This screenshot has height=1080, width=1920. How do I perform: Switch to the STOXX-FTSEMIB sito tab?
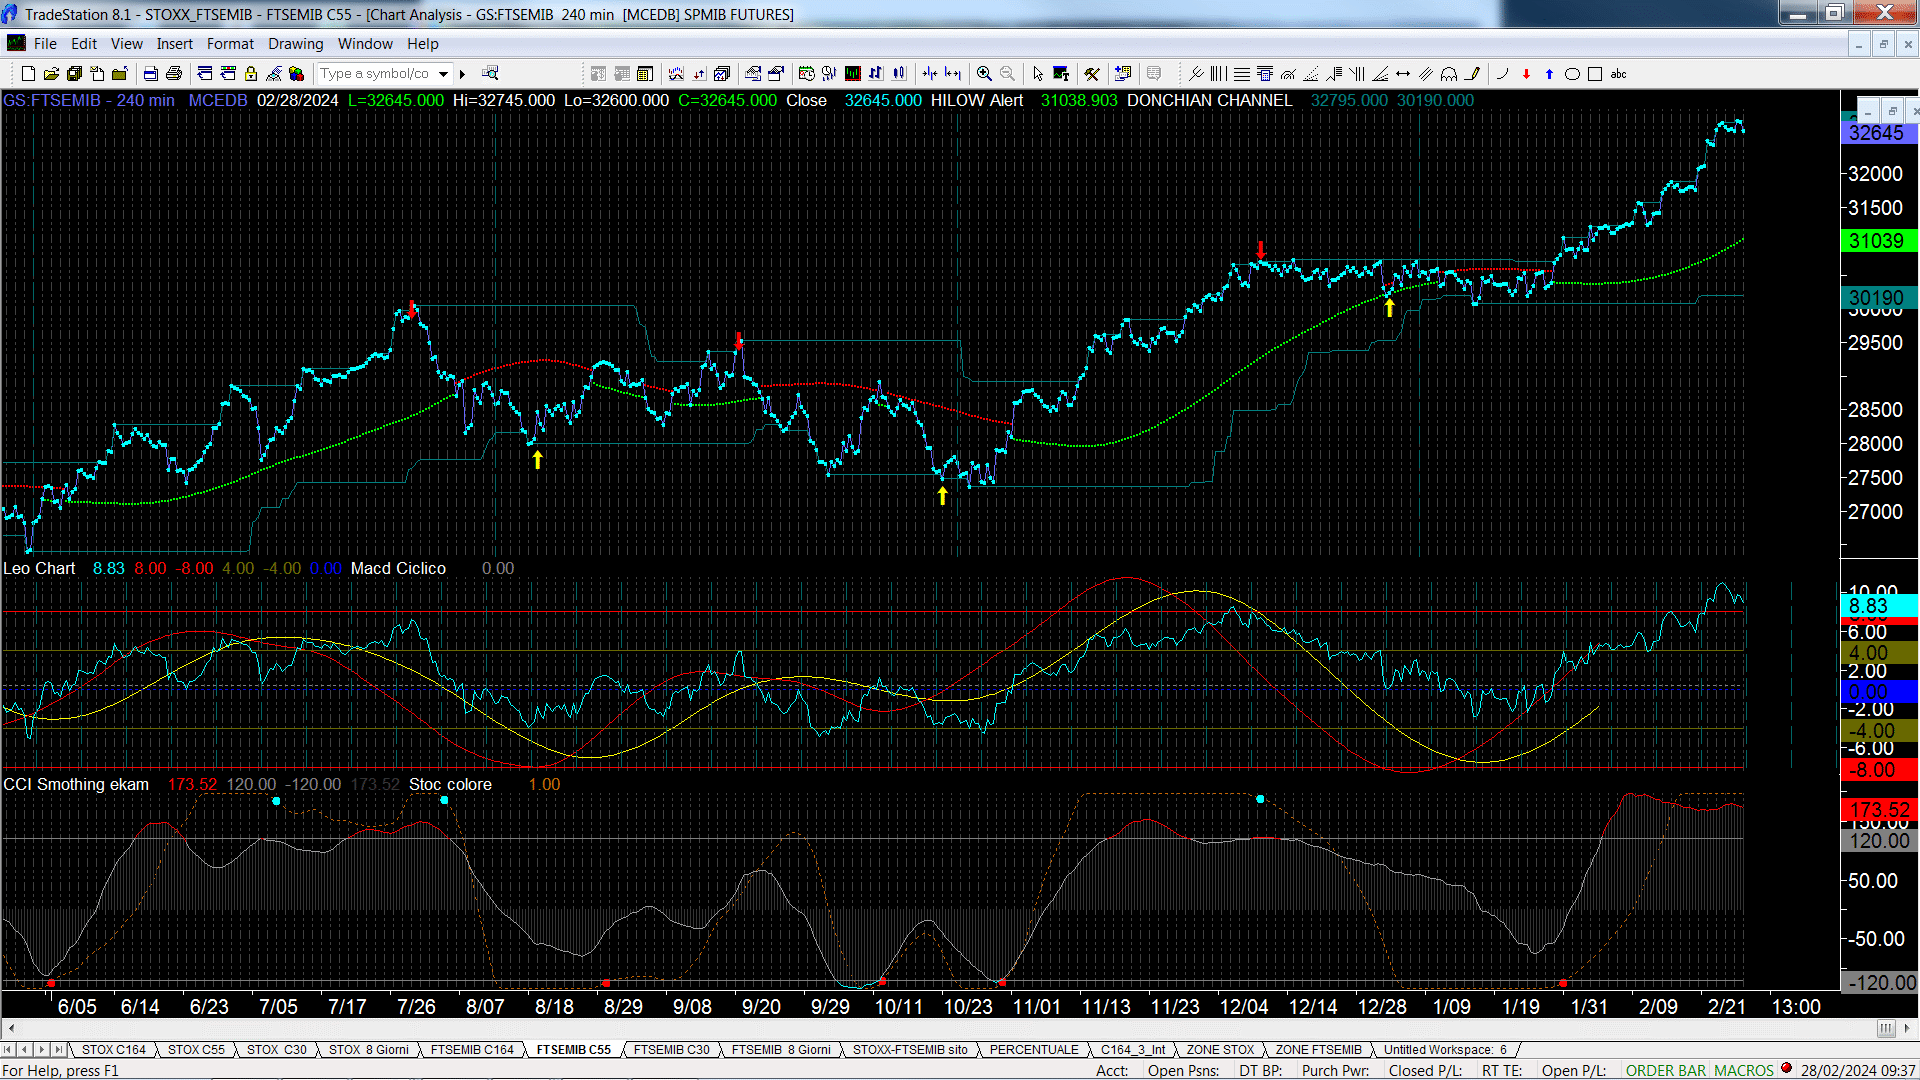coord(910,1050)
